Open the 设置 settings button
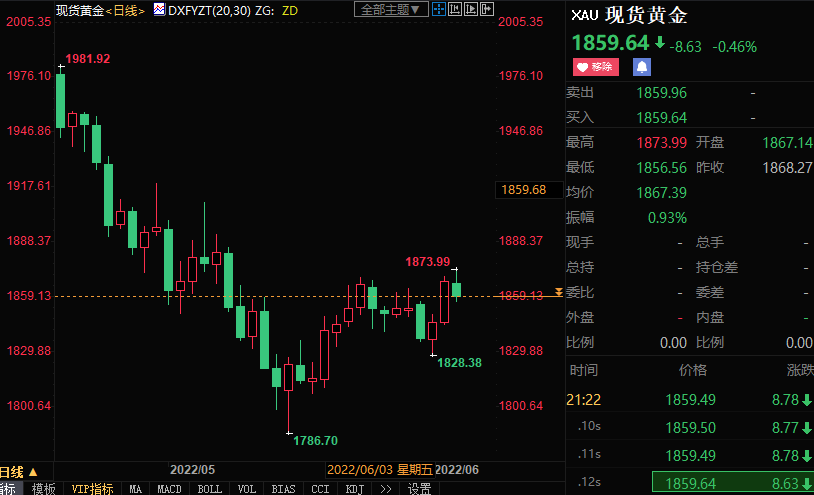Screen dimensions: 814x495 coord(420,489)
